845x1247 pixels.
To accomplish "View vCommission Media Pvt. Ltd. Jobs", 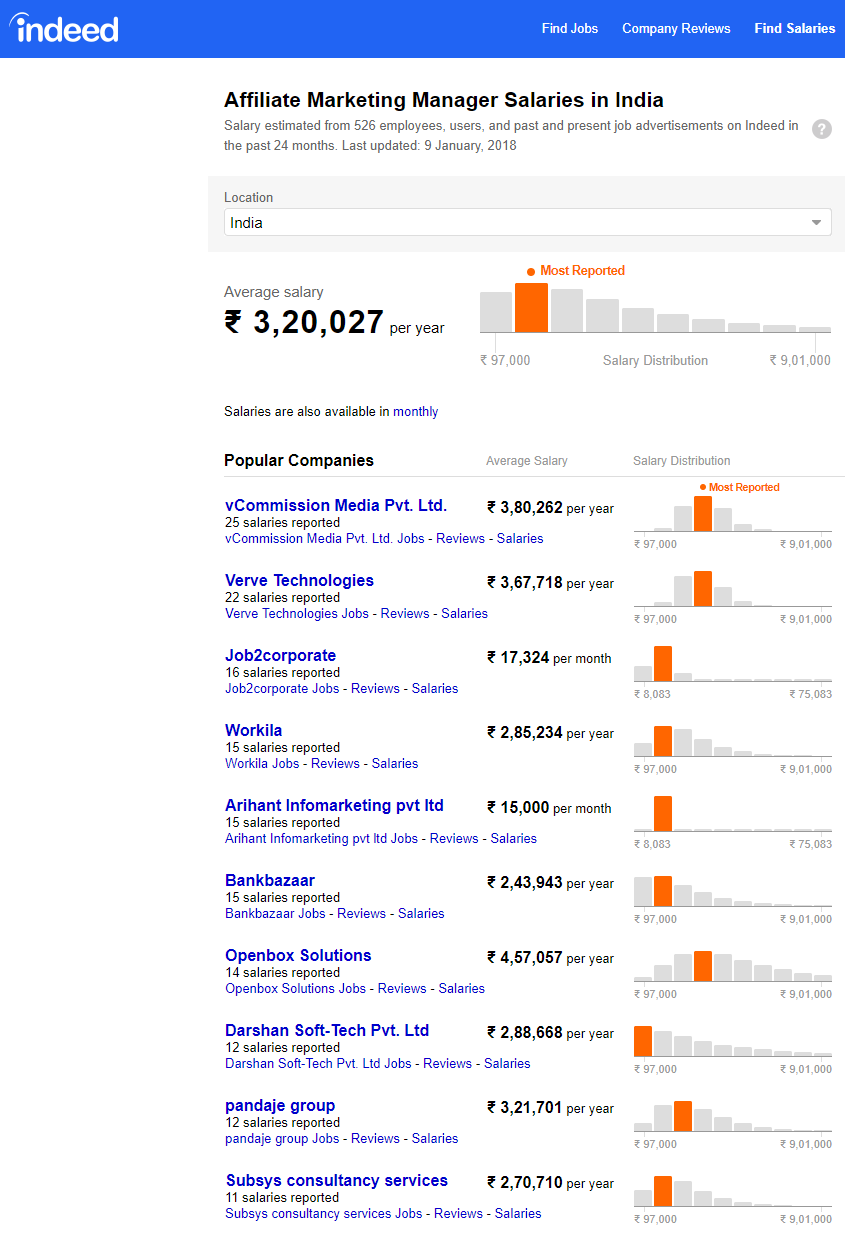I will coord(325,538).
